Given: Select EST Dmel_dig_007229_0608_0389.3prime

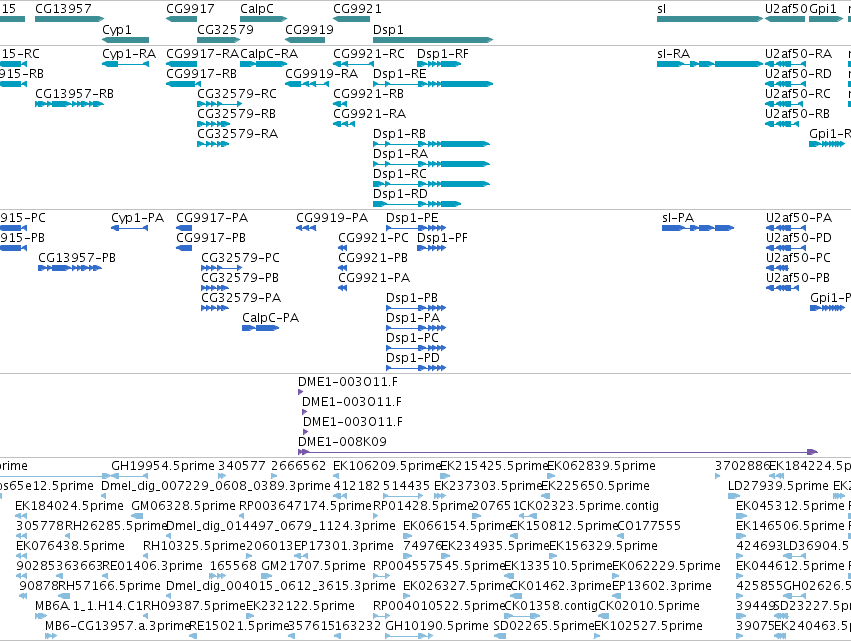Looking at the screenshot, I should pos(215,486).
